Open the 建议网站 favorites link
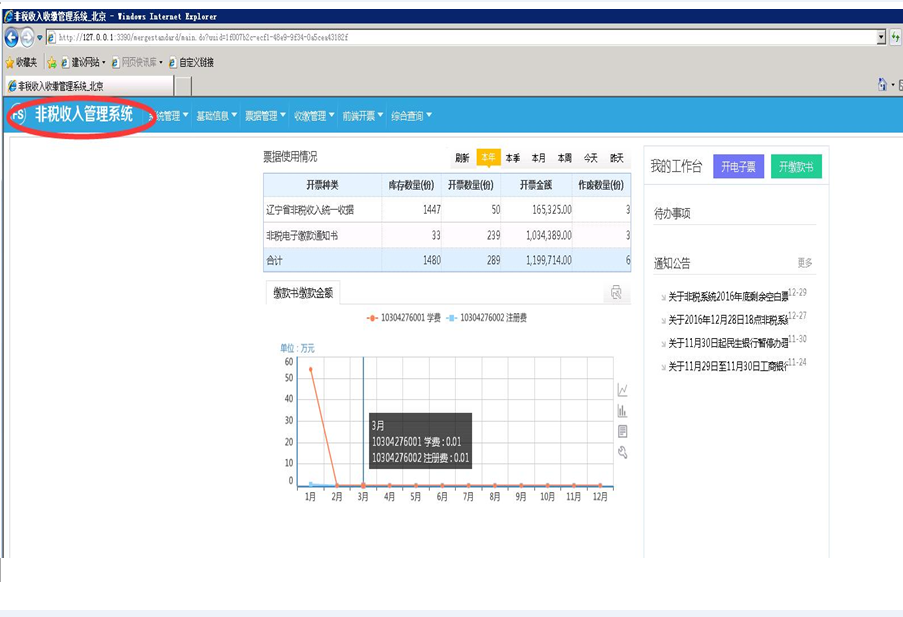Image resolution: width=903 pixels, height=617 pixels. [84, 62]
